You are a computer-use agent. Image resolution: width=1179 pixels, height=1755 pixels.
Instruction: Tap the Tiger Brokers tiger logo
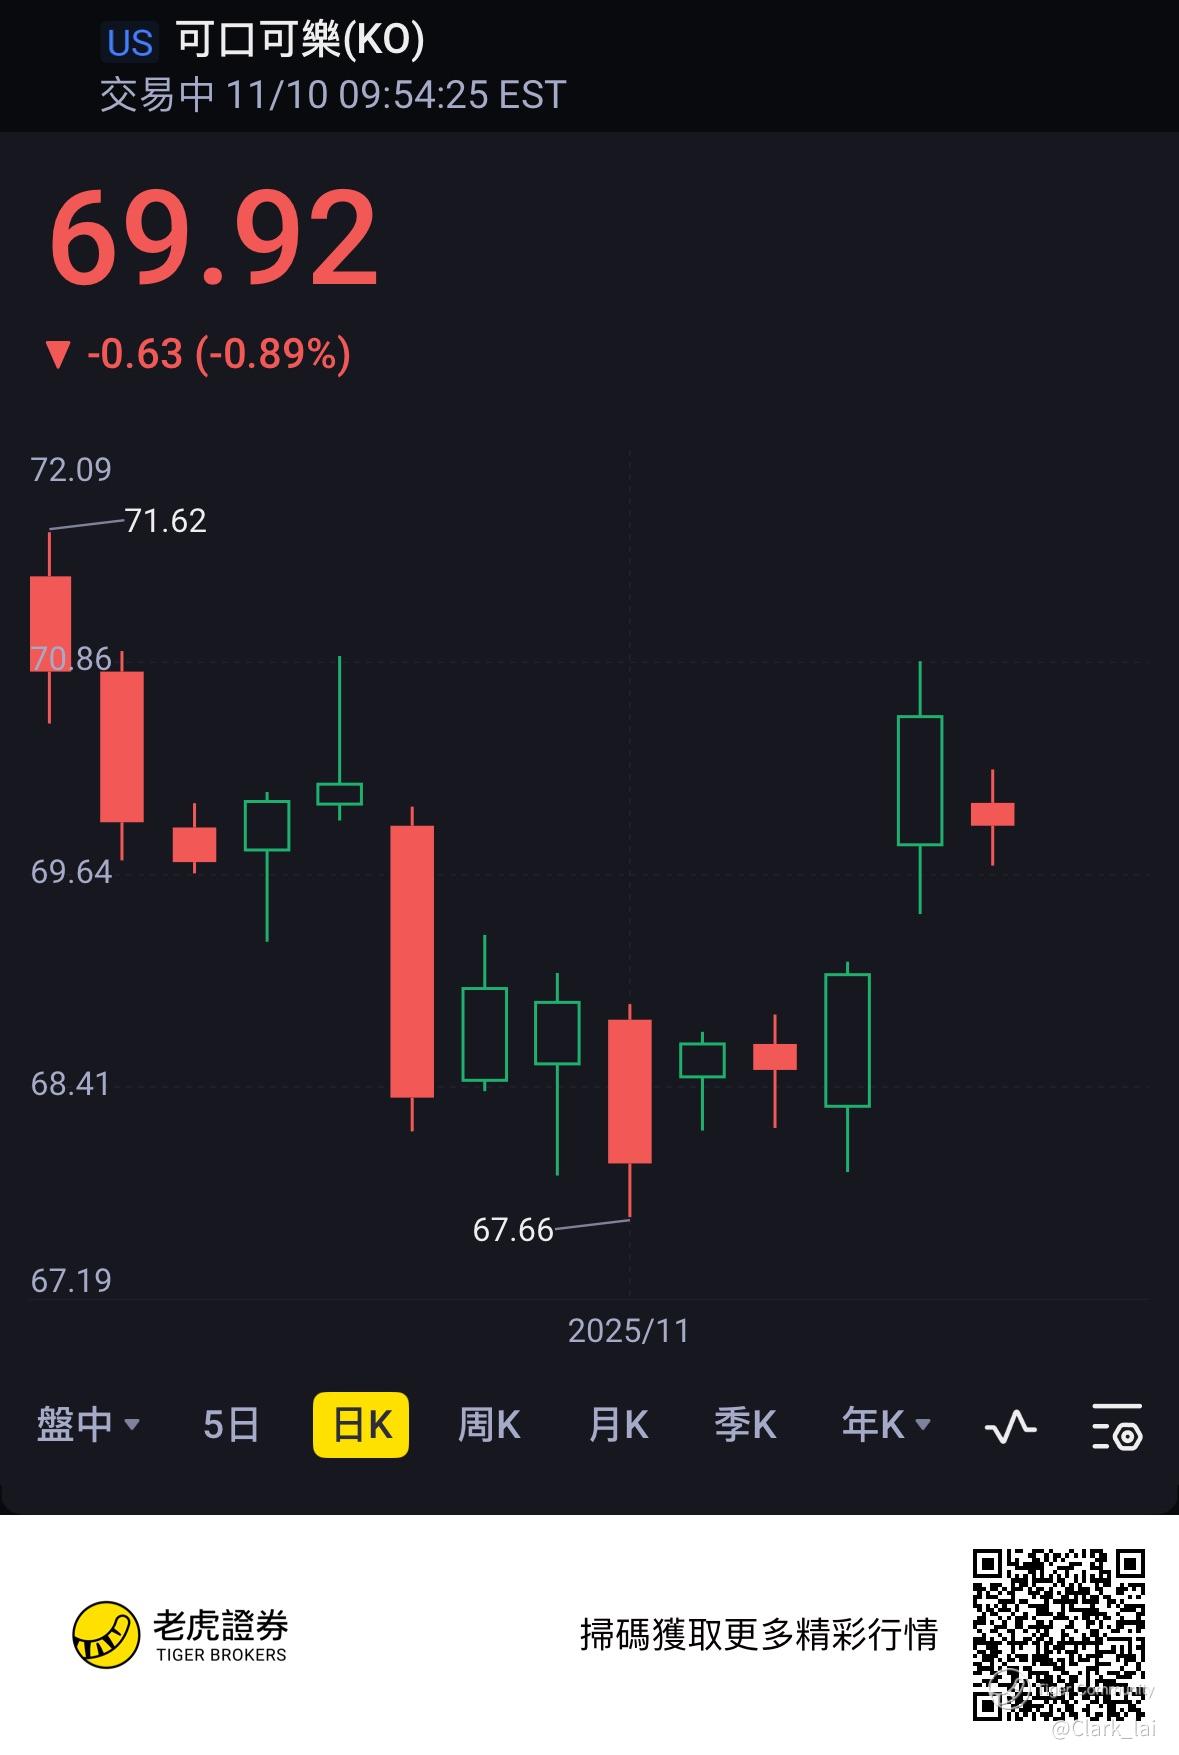point(106,1635)
